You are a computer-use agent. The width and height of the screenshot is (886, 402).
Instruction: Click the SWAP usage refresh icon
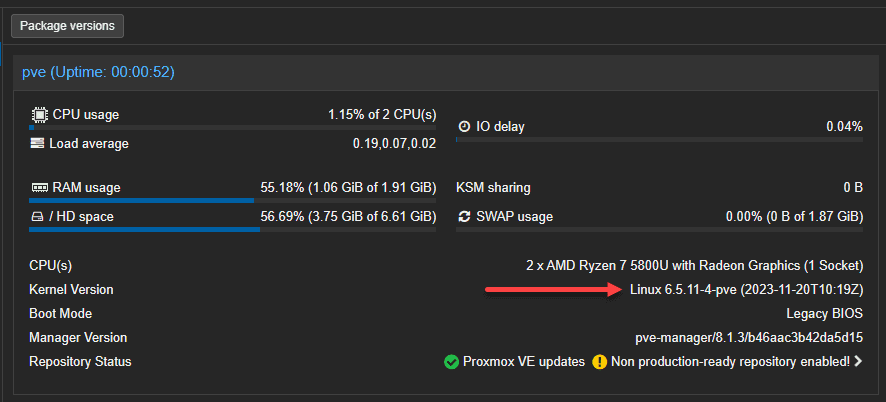(x=464, y=216)
